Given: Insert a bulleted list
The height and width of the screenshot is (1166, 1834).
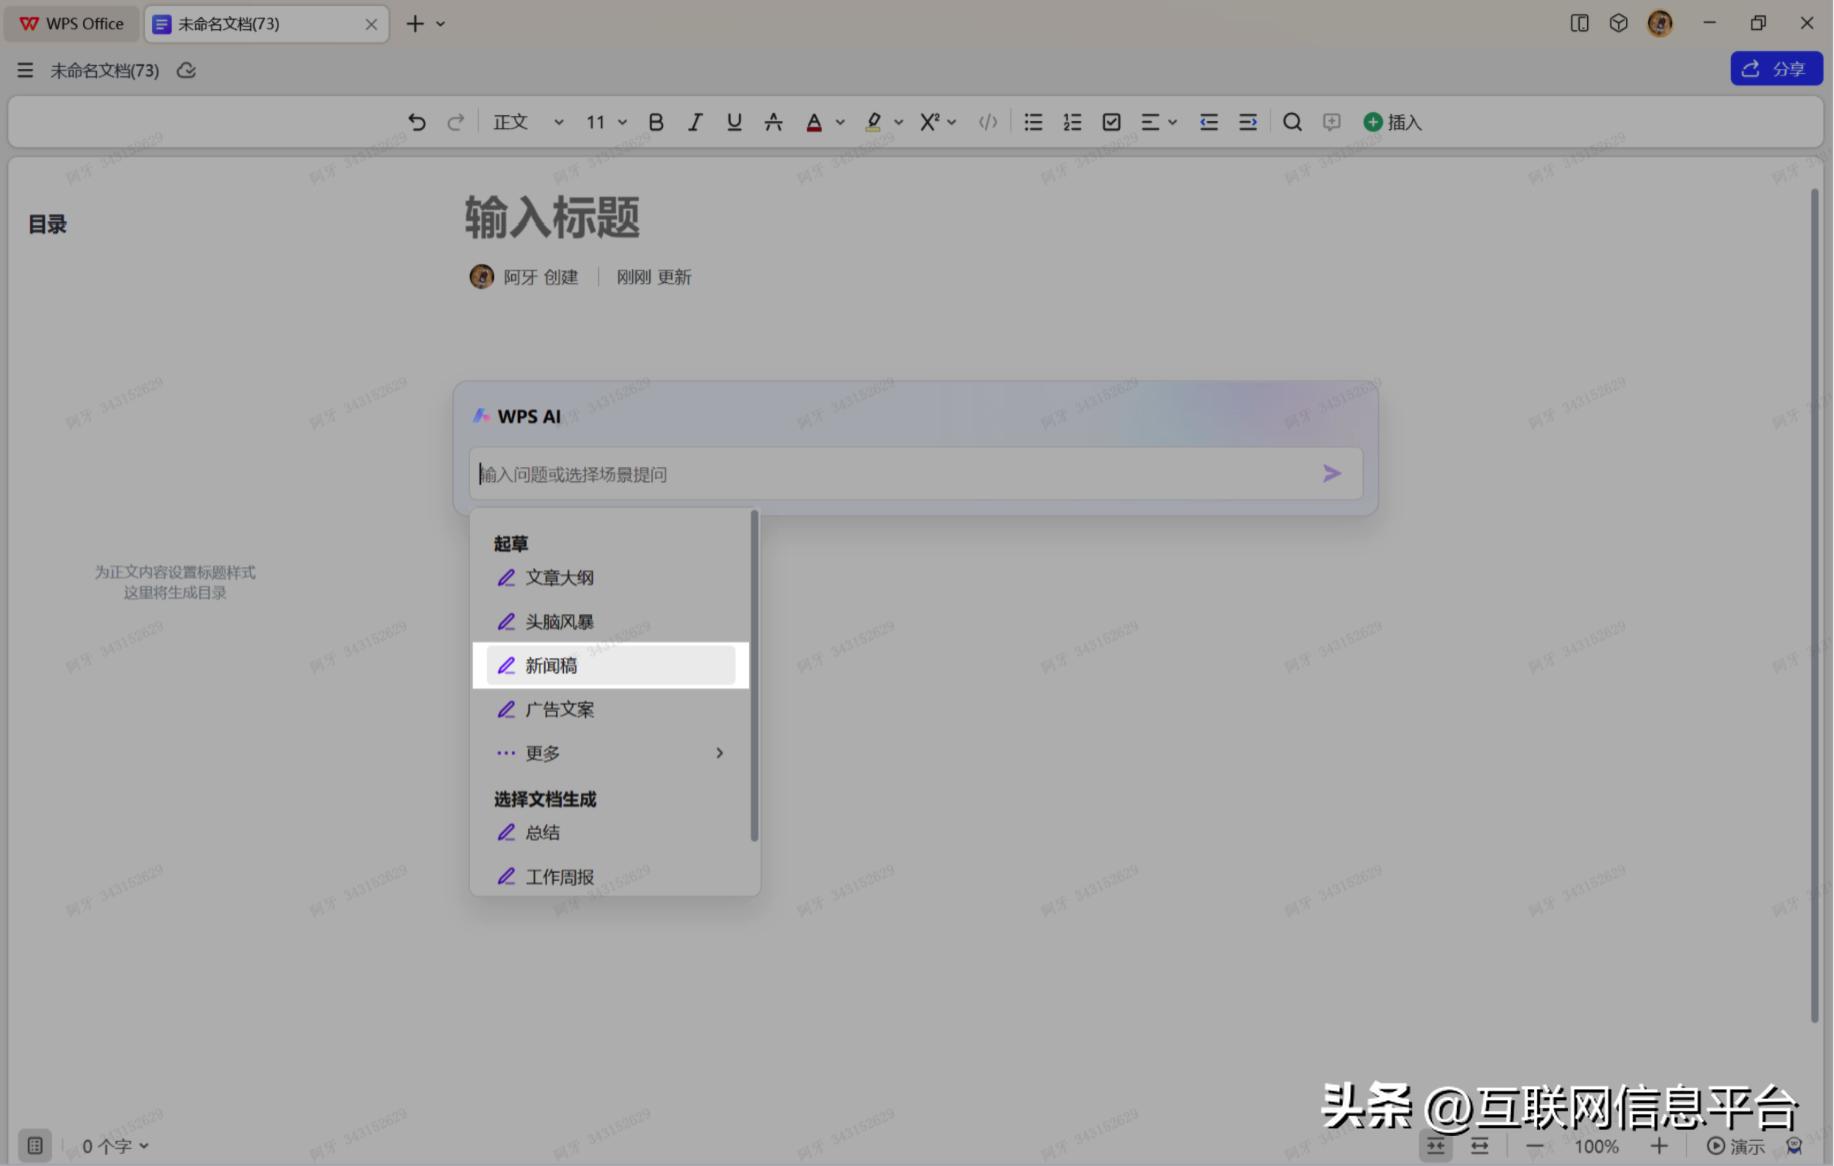Looking at the screenshot, I should click(x=1033, y=121).
